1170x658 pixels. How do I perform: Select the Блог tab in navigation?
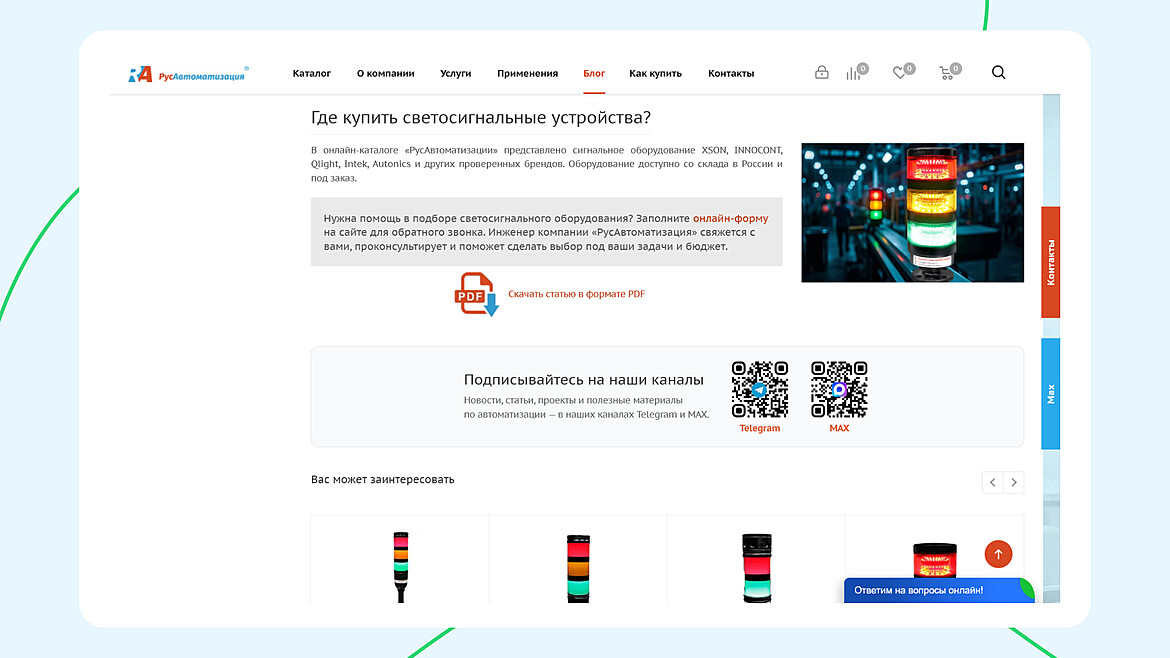pos(594,73)
